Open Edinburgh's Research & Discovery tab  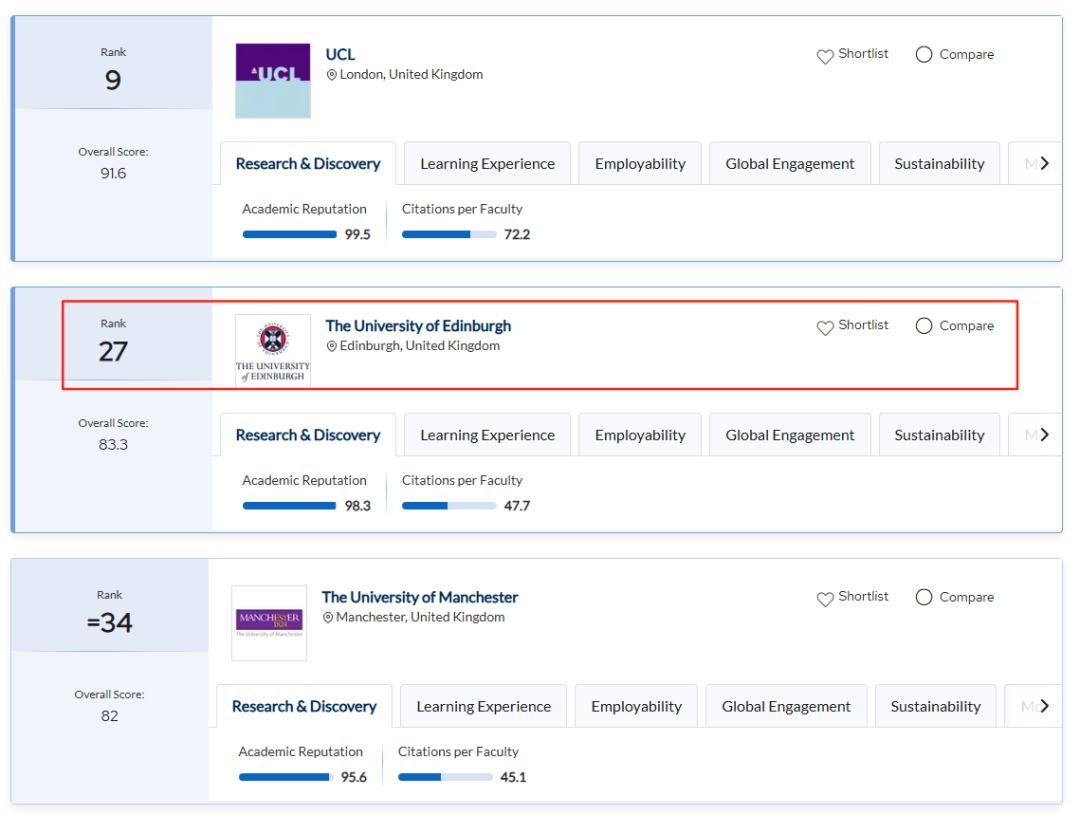[308, 435]
